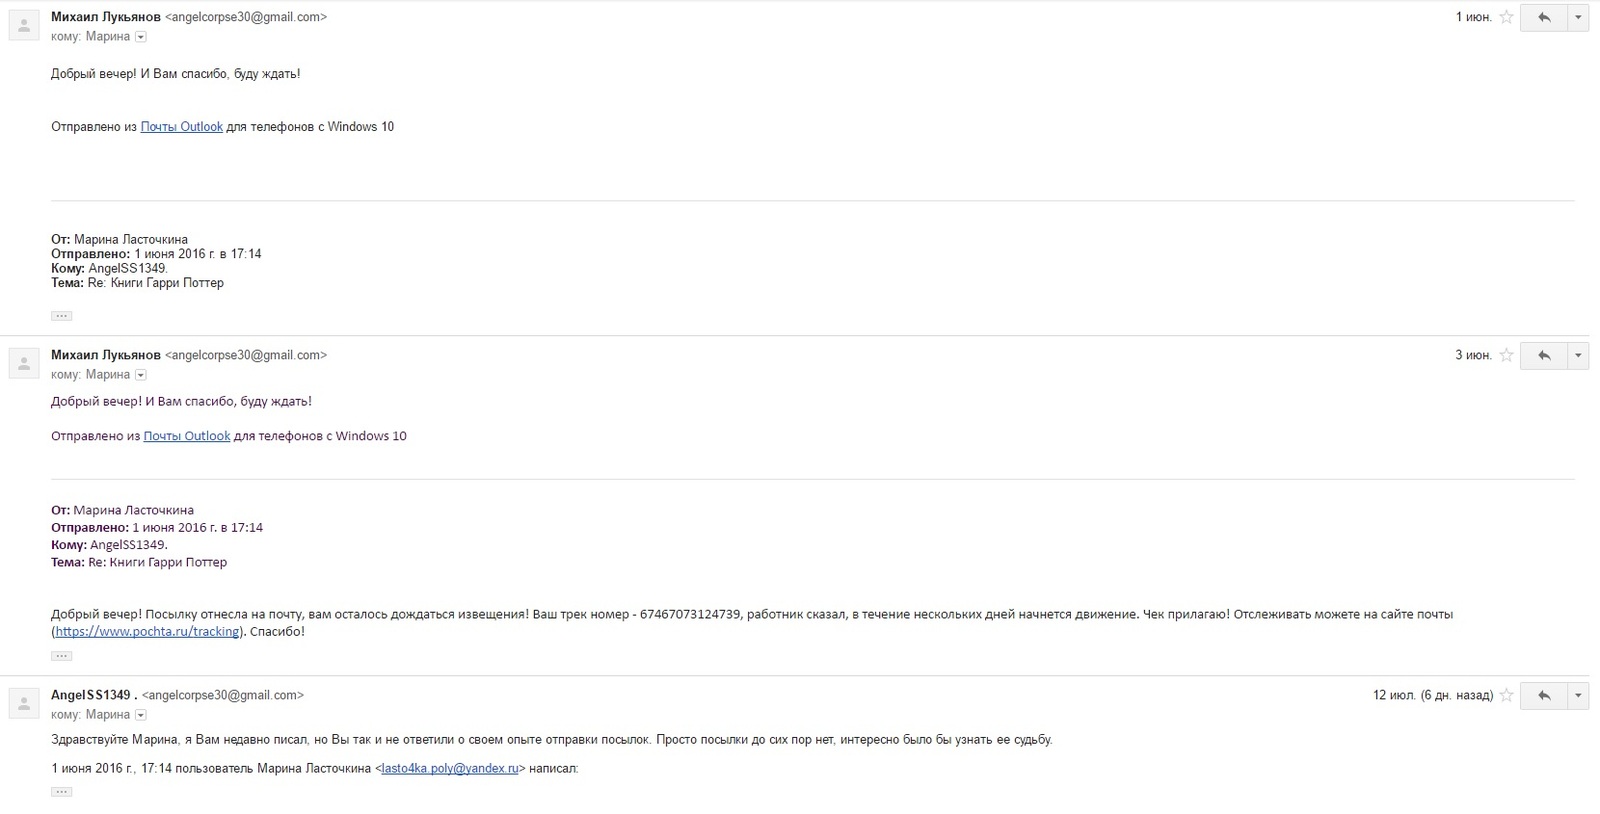
Task: Expand trimmed content in first message
Action: 61,316
